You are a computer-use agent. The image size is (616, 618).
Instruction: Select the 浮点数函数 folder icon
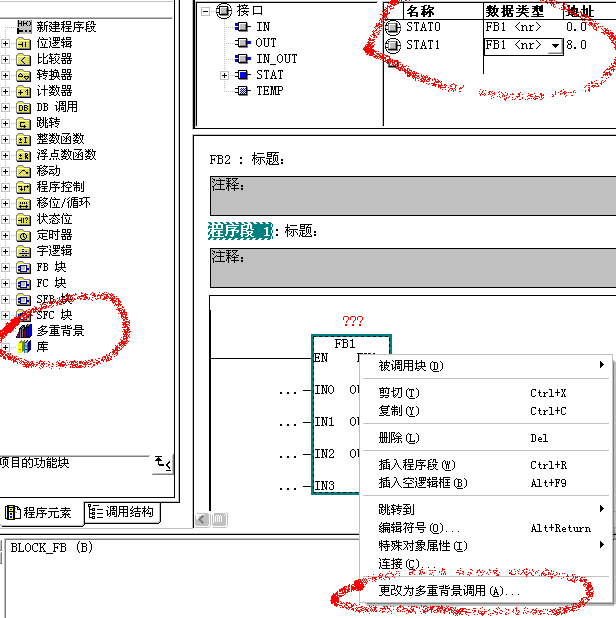click(x=24, y=155)
